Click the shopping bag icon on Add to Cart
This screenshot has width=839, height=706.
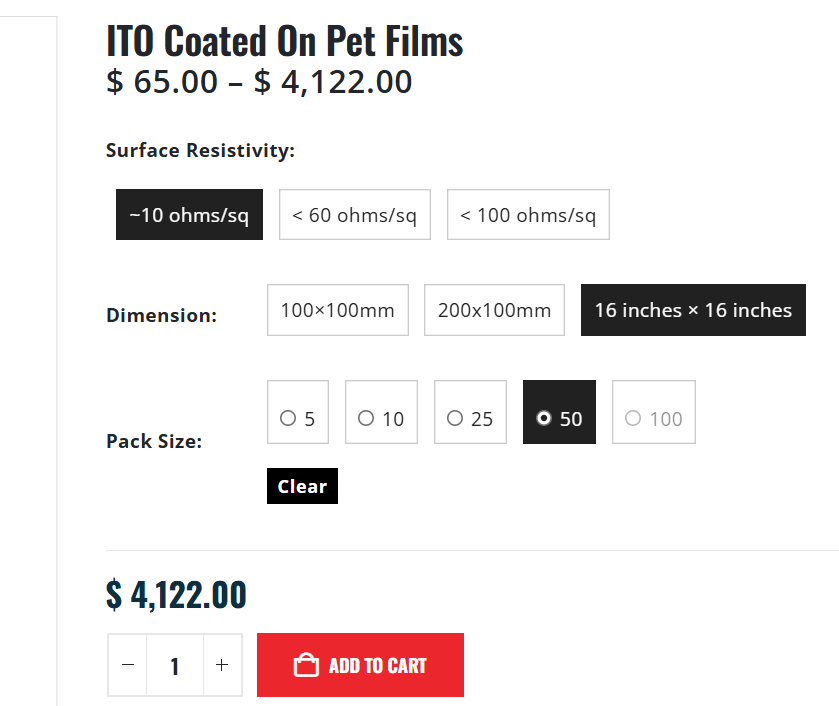[305, 666]
